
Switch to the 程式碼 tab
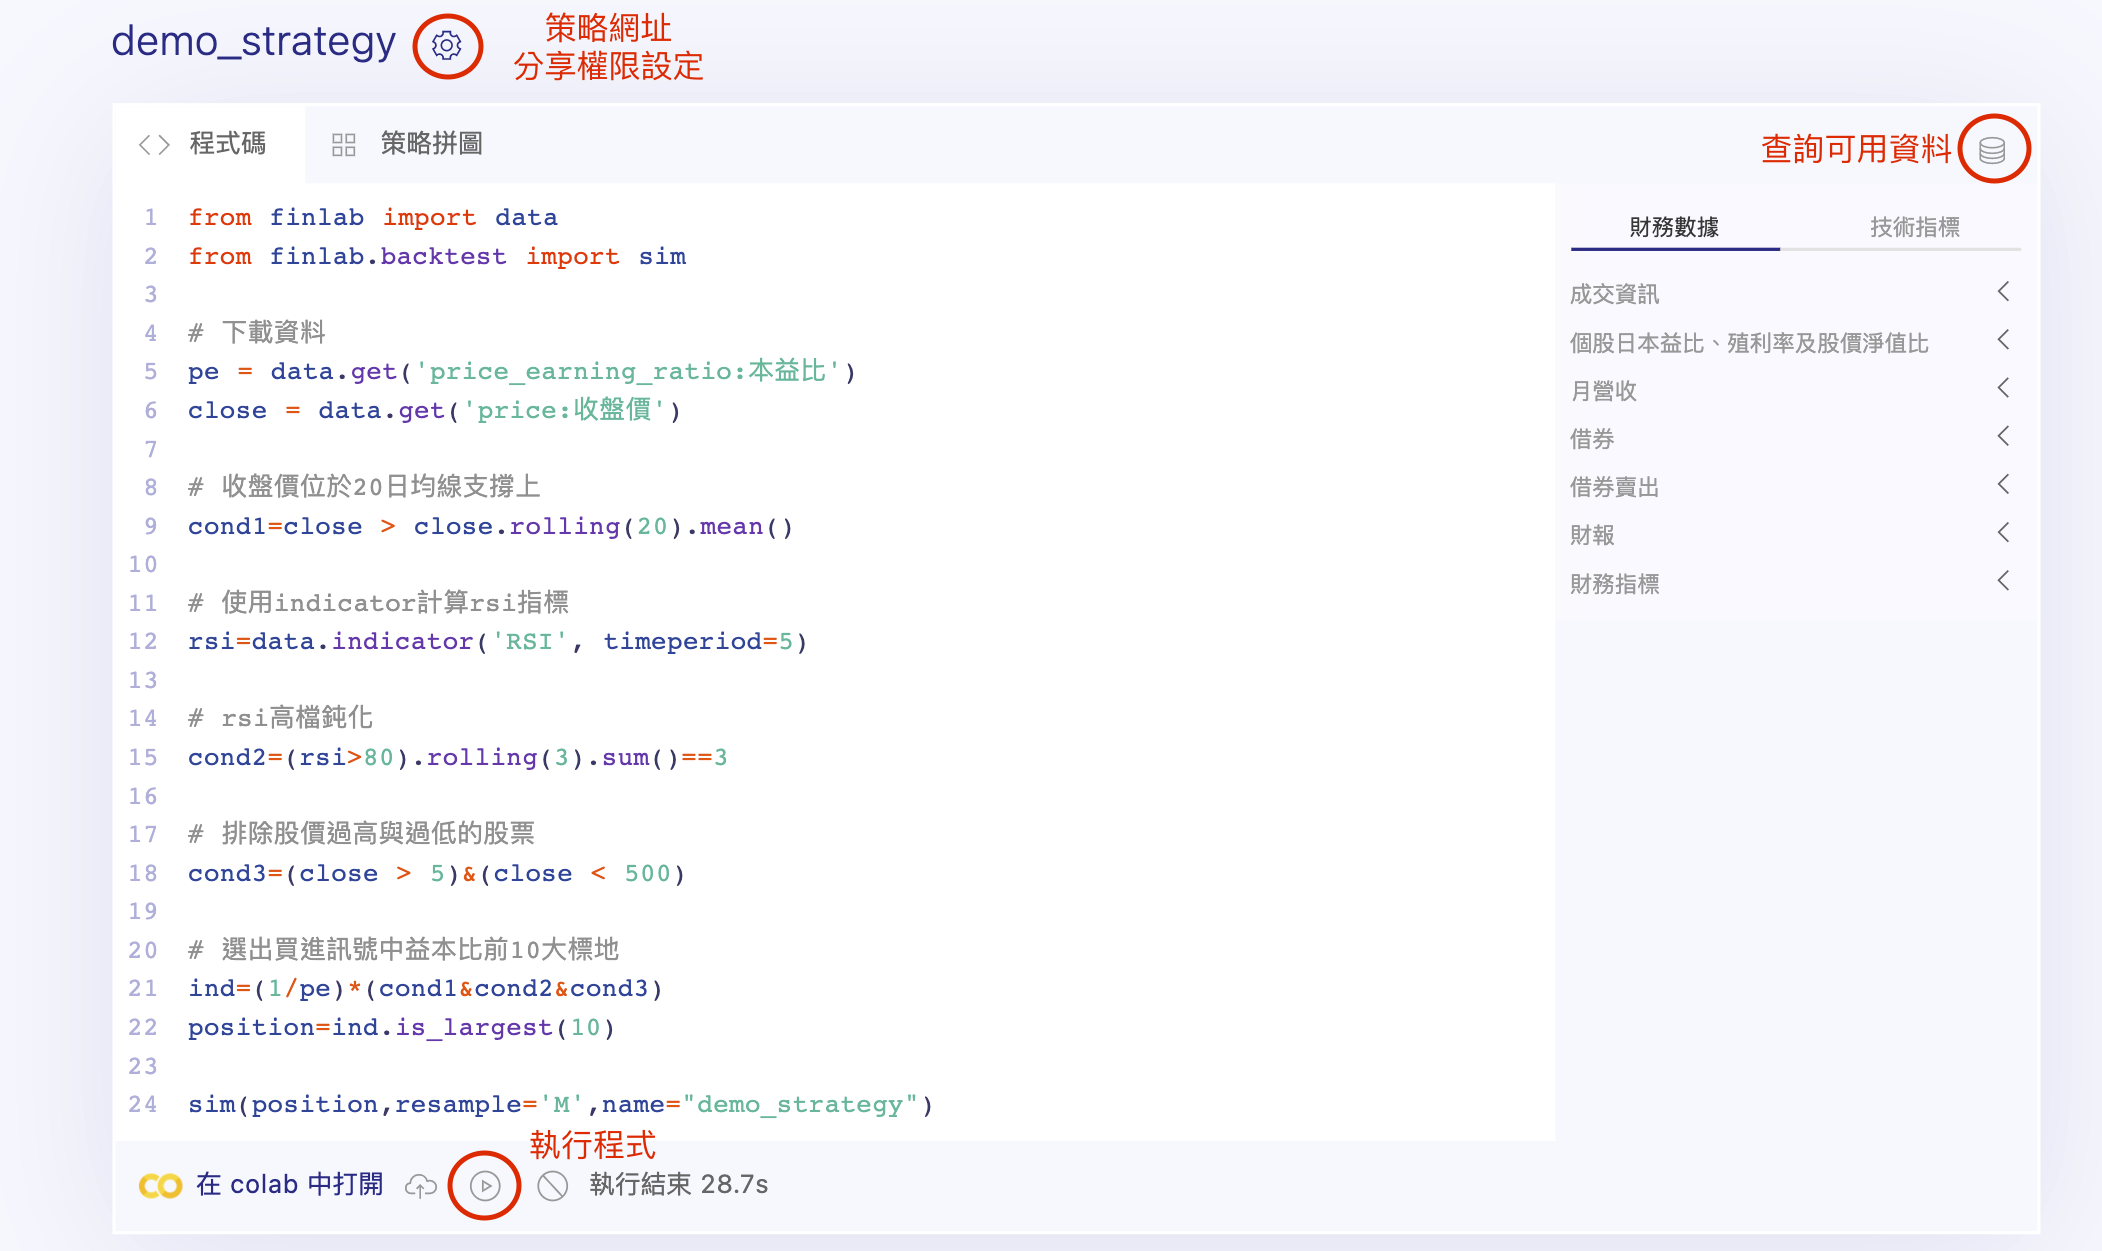click(227, 144)
